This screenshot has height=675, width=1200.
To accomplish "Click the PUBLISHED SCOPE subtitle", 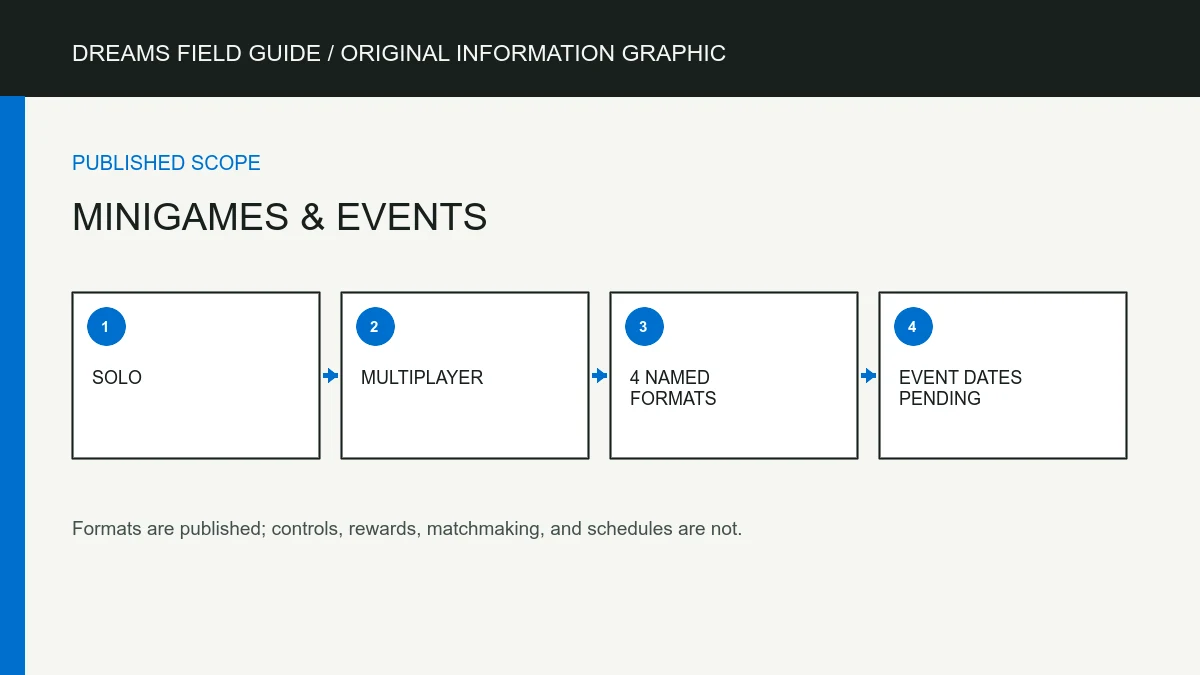I will [x=166, y=163].
